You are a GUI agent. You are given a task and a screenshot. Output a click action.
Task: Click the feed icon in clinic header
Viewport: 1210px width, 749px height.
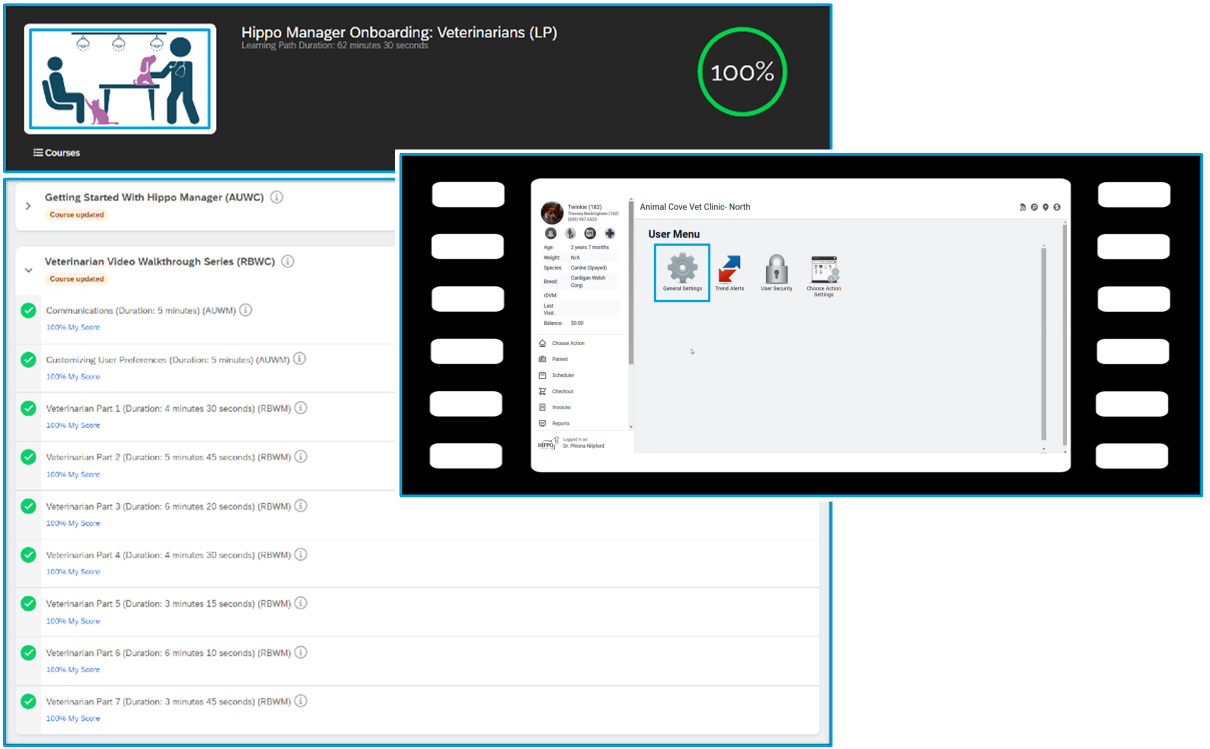[1023, 207]
